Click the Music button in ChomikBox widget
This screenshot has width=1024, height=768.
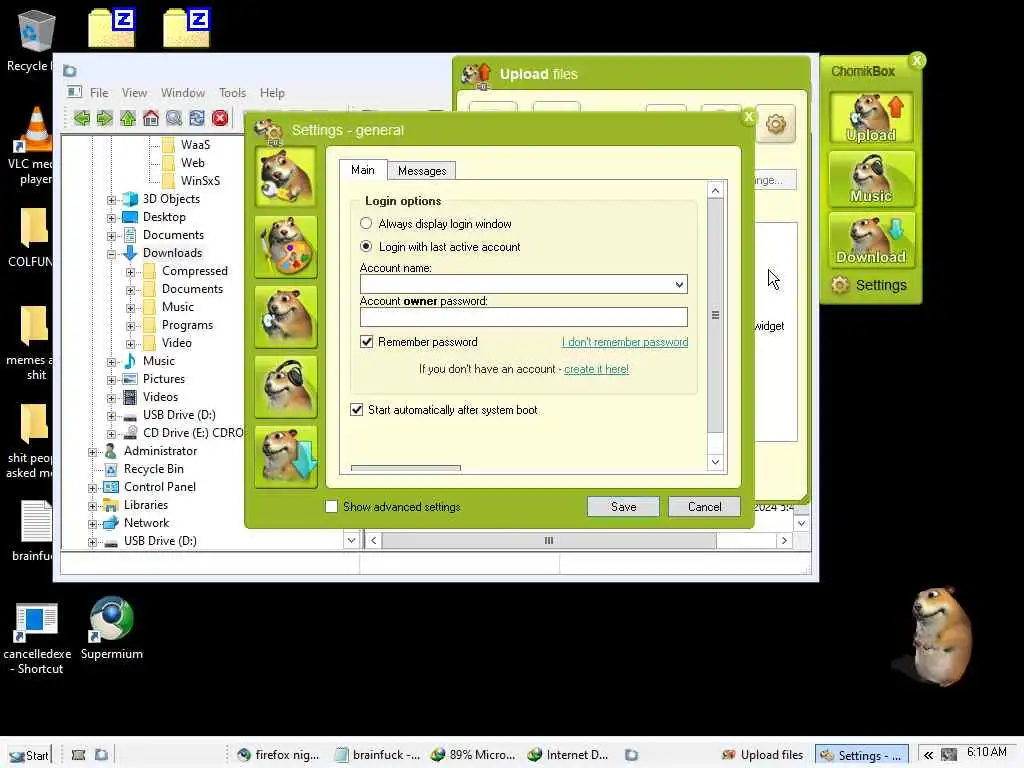tap(871, 179)
